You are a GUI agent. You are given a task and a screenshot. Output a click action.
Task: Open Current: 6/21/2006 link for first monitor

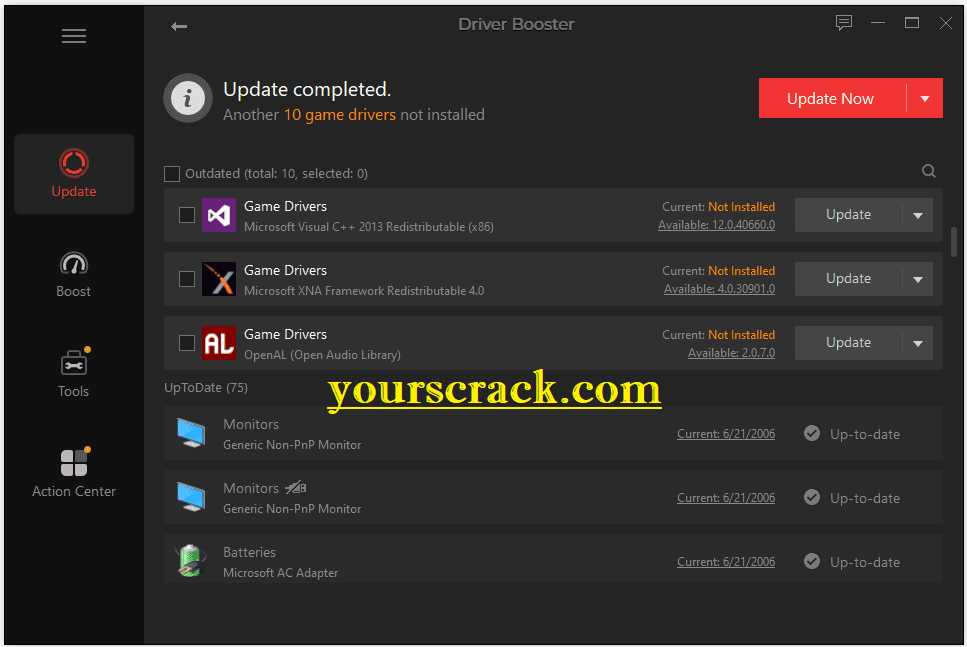coord(726,434)
